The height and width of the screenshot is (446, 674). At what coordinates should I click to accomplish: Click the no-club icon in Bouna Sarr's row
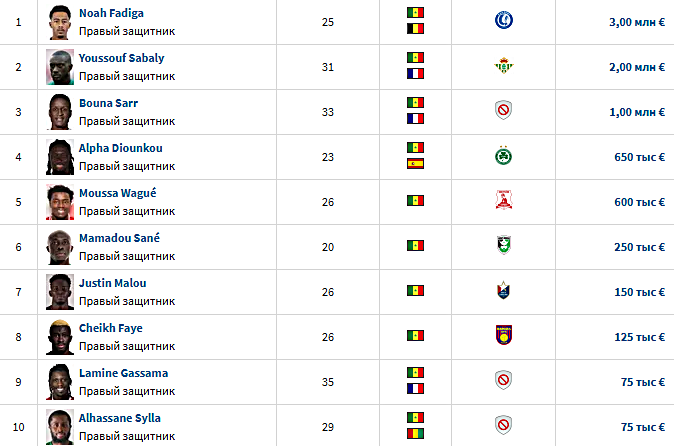pos(503,110)
